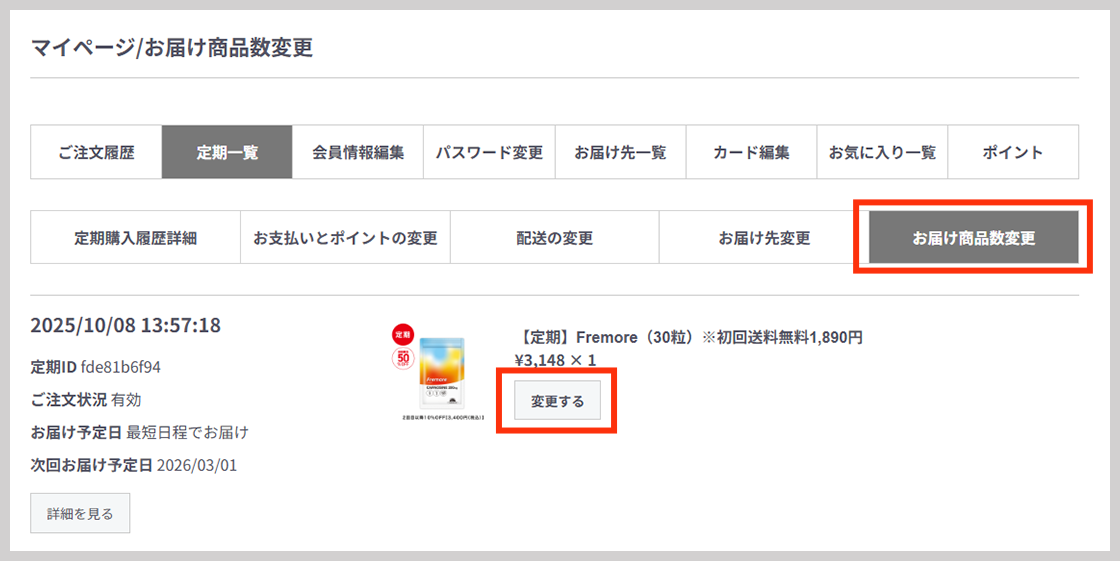Open the お届け先変更 sub-tab
1120x561 pixels.
tap(764, 238)
